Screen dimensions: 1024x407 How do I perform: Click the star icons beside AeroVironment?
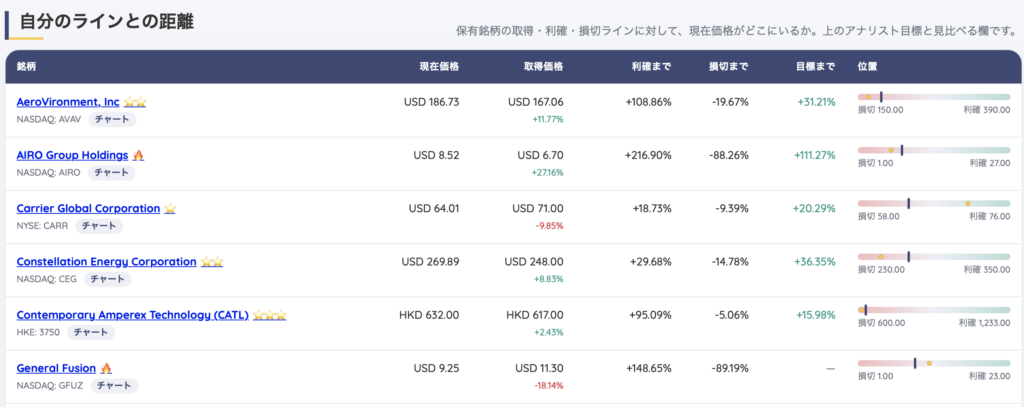[135, 103]
